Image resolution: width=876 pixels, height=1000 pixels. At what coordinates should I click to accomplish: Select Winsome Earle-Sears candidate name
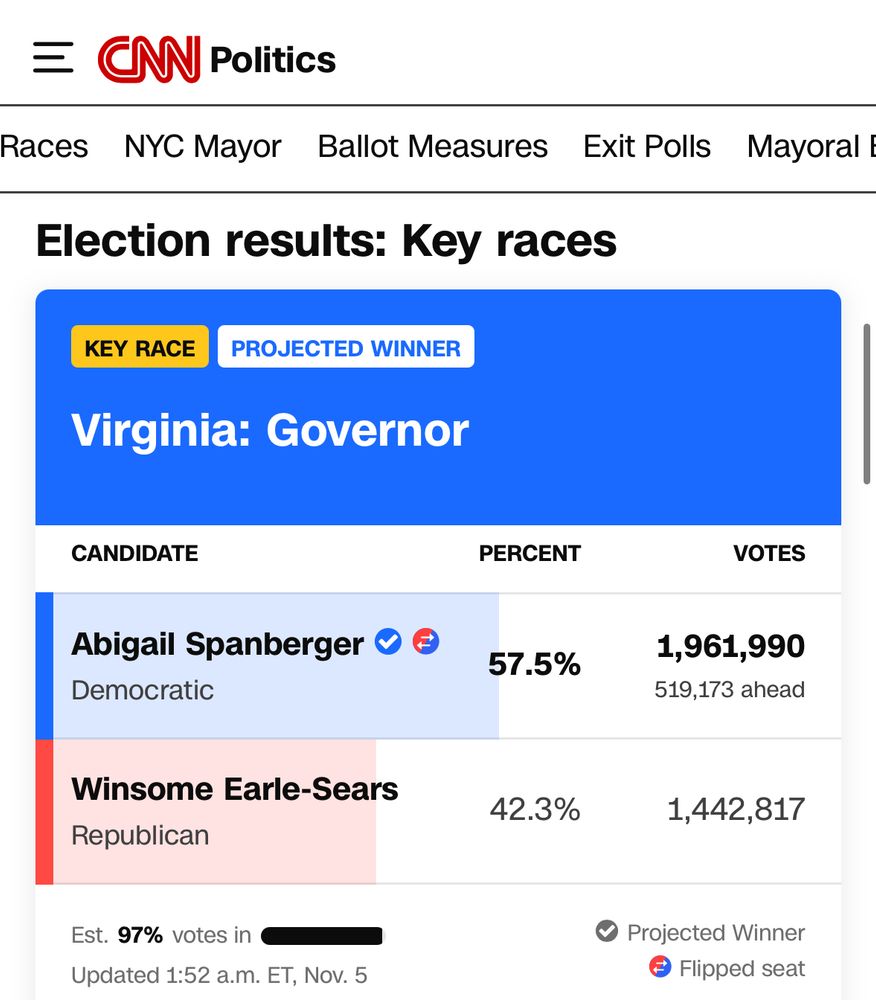coord(235,789)
